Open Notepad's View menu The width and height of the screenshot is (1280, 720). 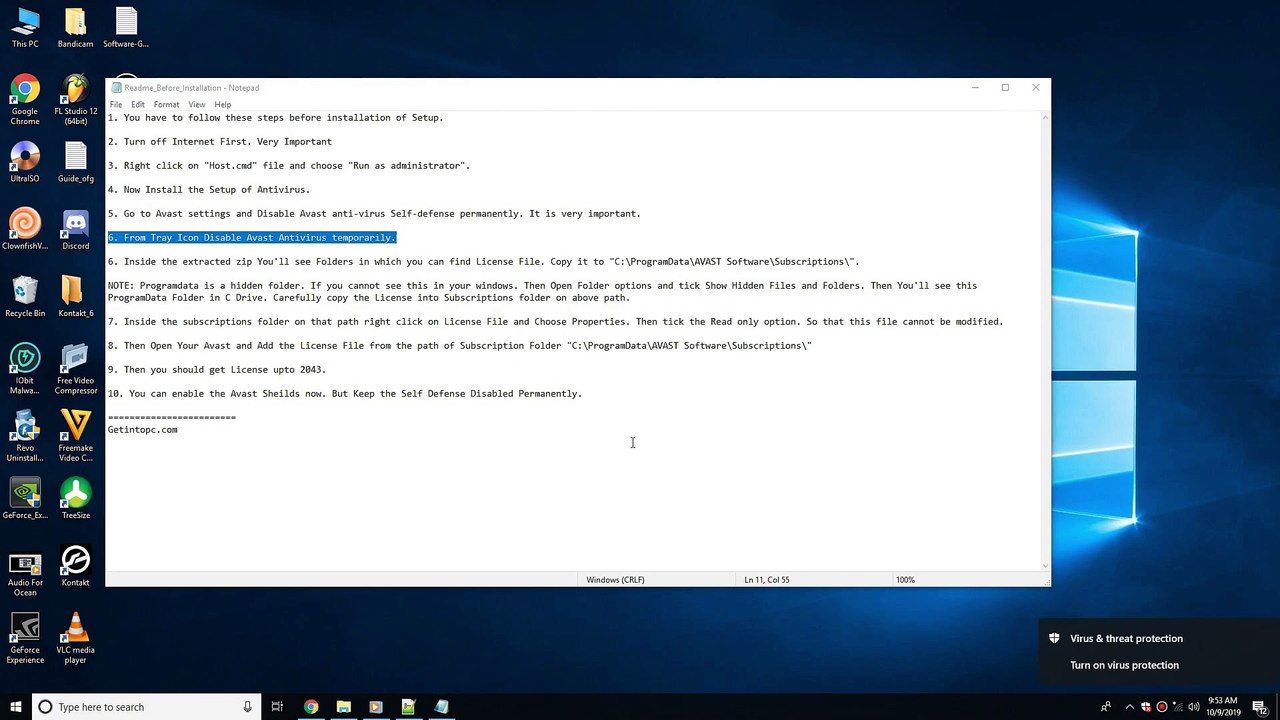coord(197,105)
